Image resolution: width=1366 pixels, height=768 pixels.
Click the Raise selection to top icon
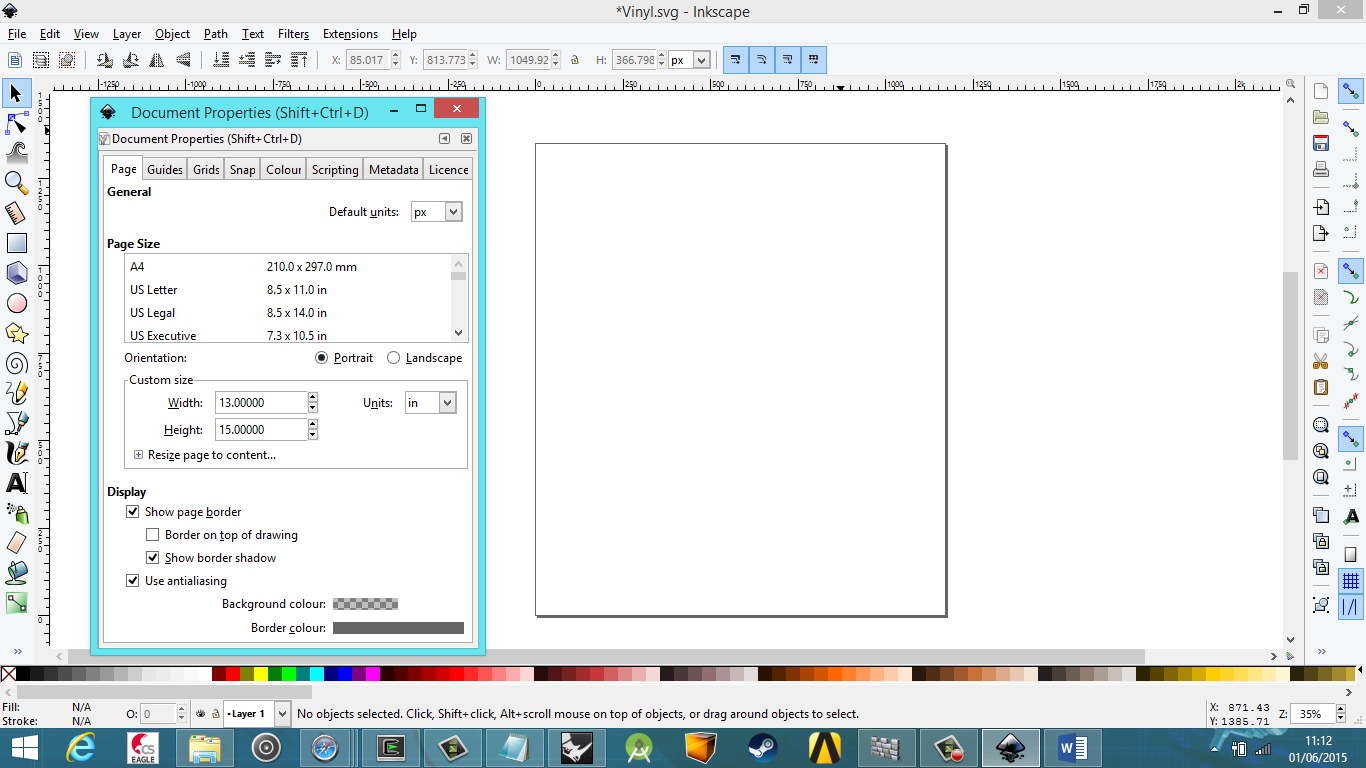[x=299, y=60]
